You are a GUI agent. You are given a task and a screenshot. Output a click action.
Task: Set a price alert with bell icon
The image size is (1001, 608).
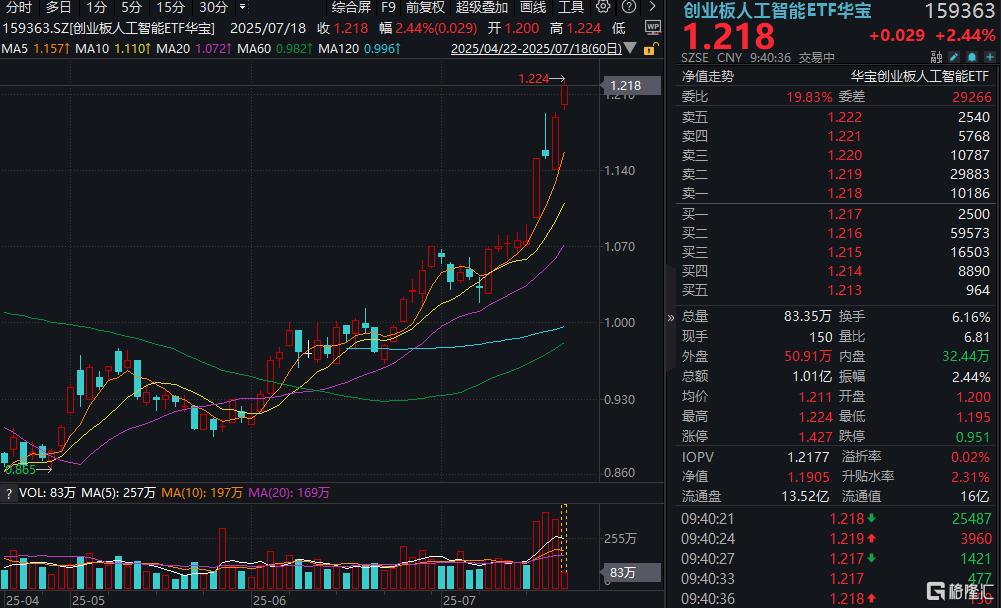click(971, 57)
